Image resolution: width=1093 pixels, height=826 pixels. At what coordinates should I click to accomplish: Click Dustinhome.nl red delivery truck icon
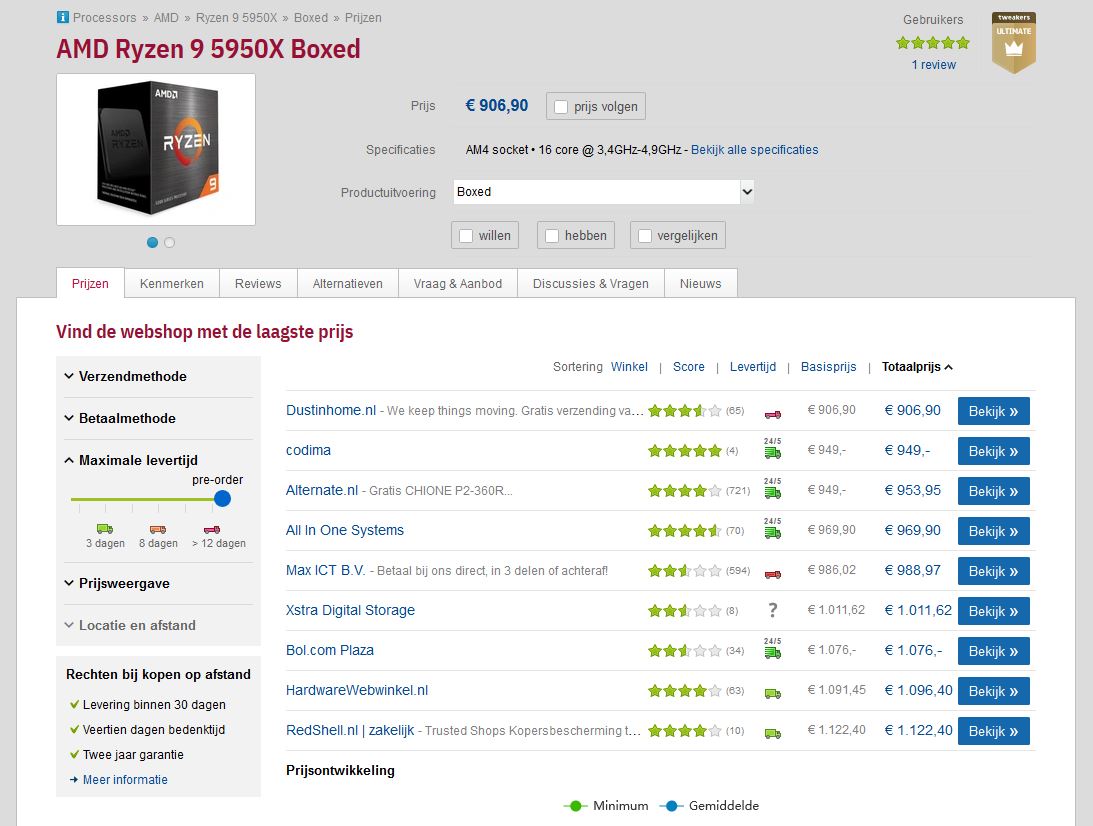click(772, 414)
